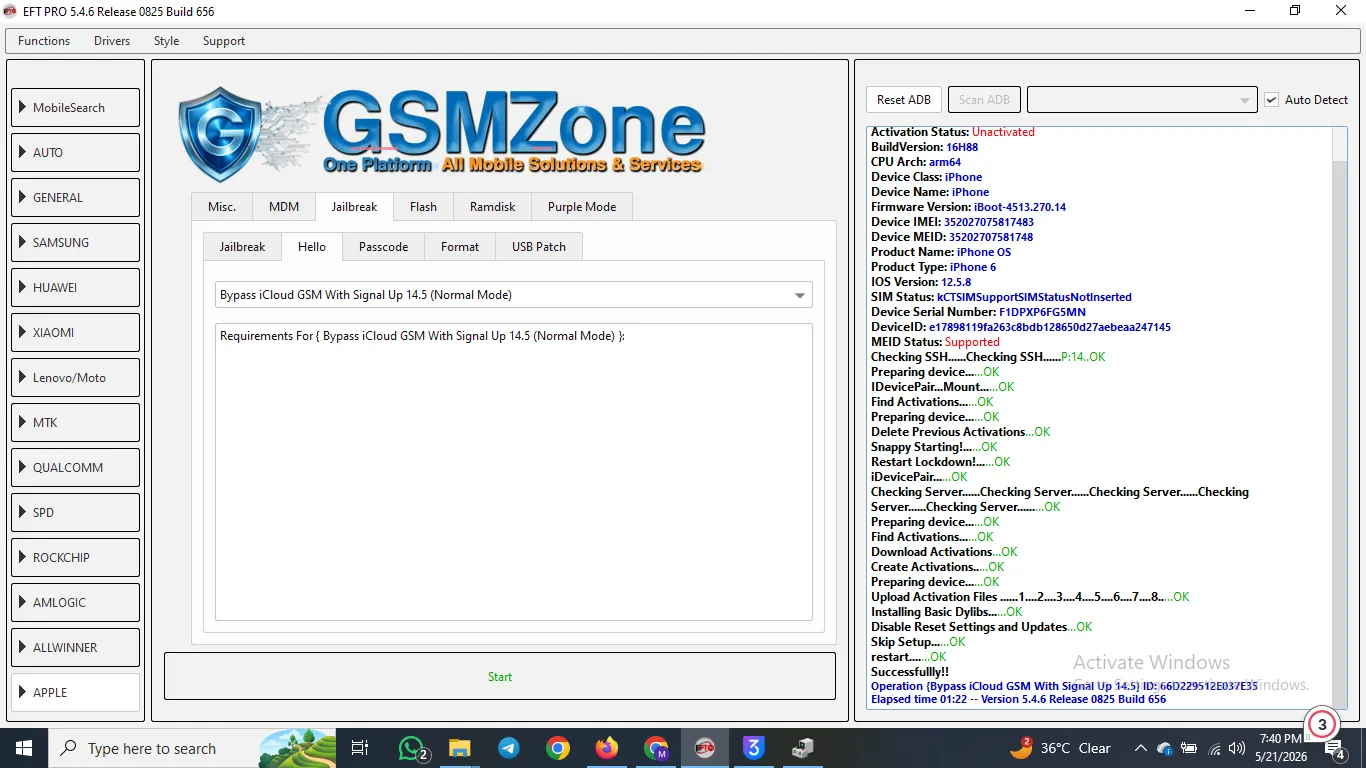Toggle the Auto Detect checkbox
Image resolution: width=1366 pixels, height=768 pixels.
tap(1272, 100)
